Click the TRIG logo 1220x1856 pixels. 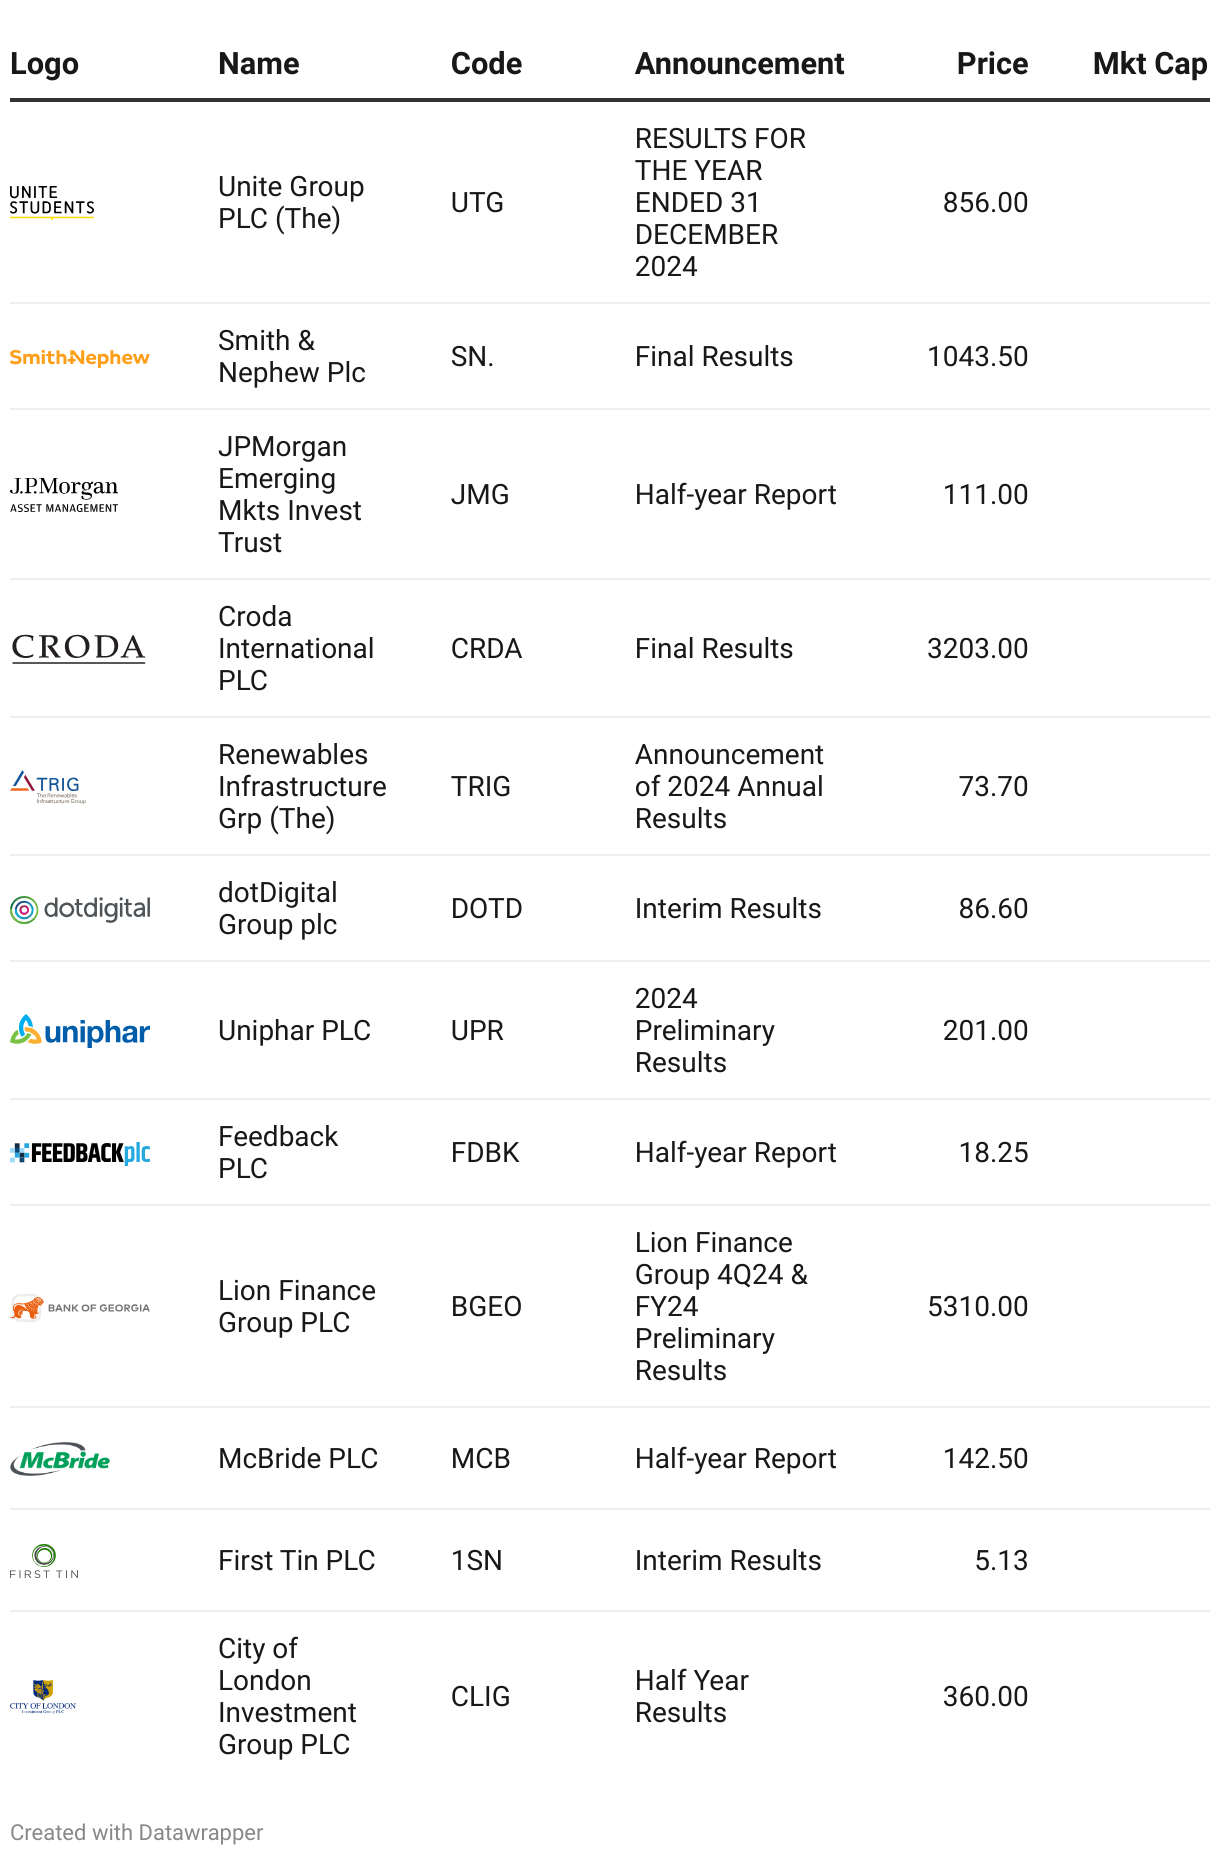48,787
